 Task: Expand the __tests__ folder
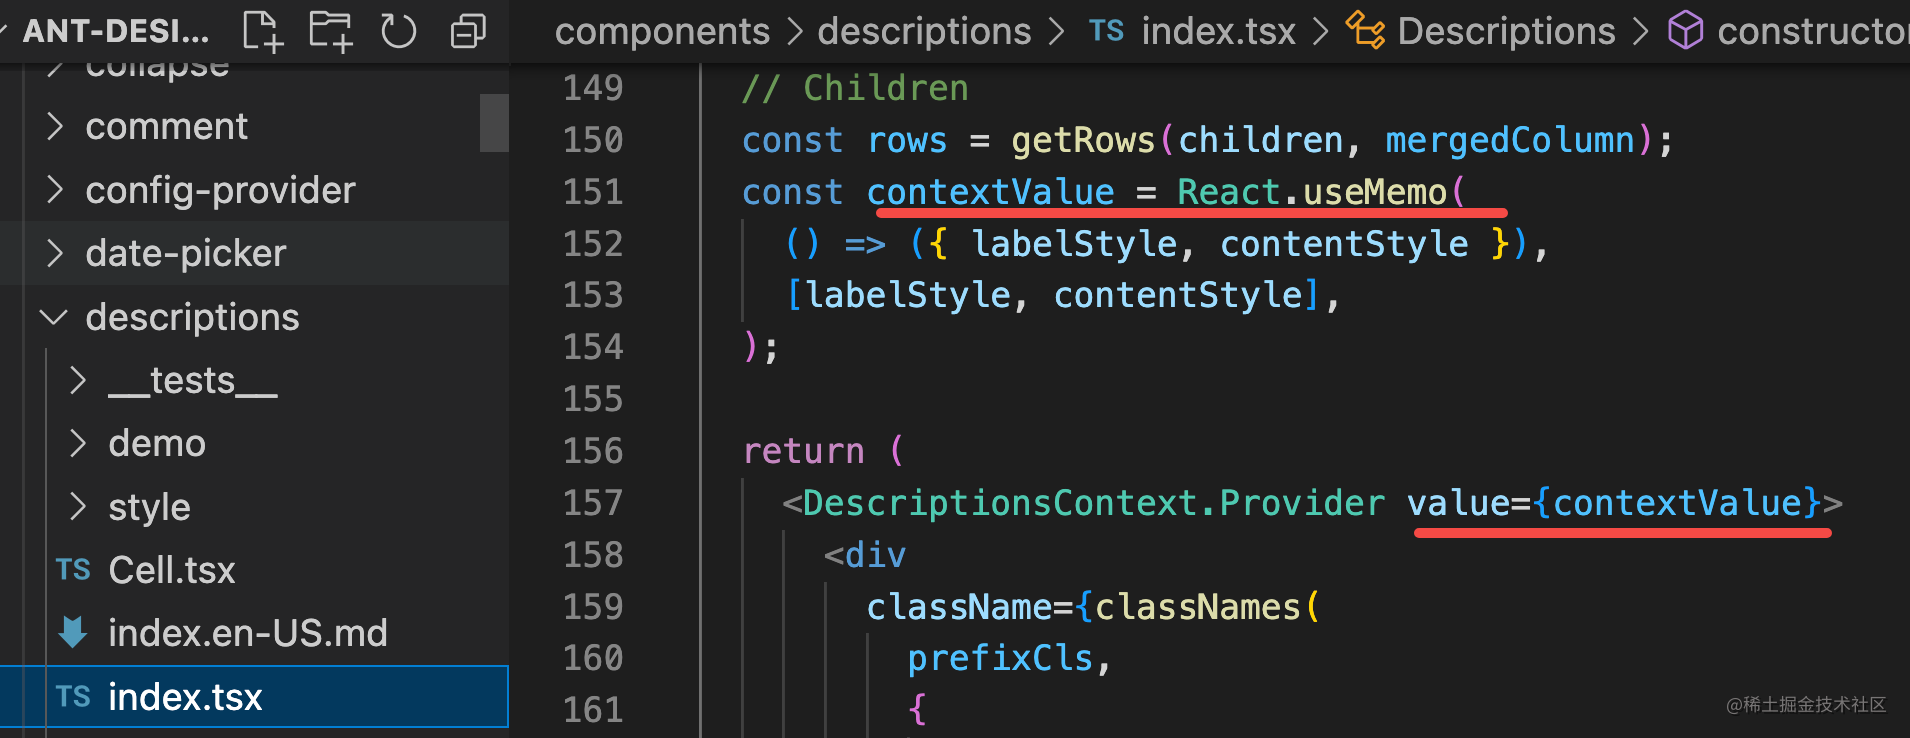[x=78, y=381]
